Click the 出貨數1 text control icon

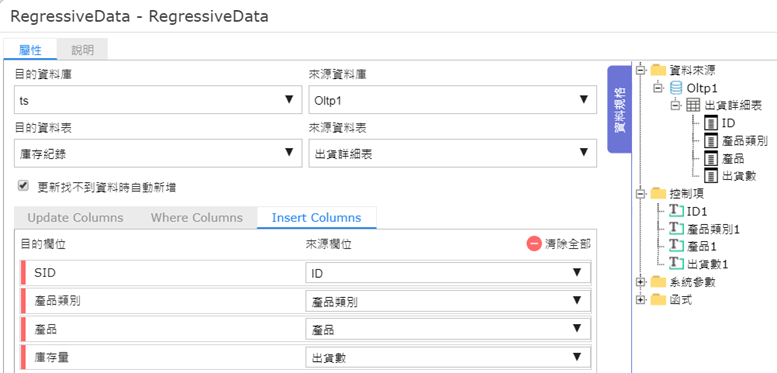tap(676, 263)
